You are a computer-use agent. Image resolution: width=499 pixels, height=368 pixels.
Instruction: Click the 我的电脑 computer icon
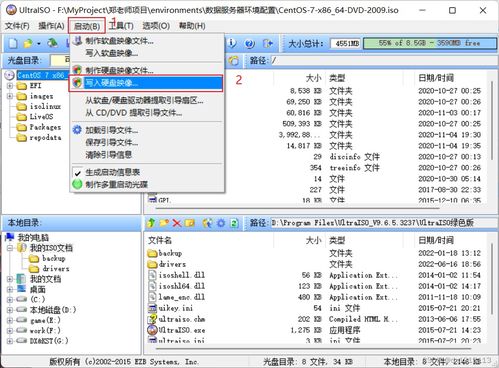click(10, 237)
